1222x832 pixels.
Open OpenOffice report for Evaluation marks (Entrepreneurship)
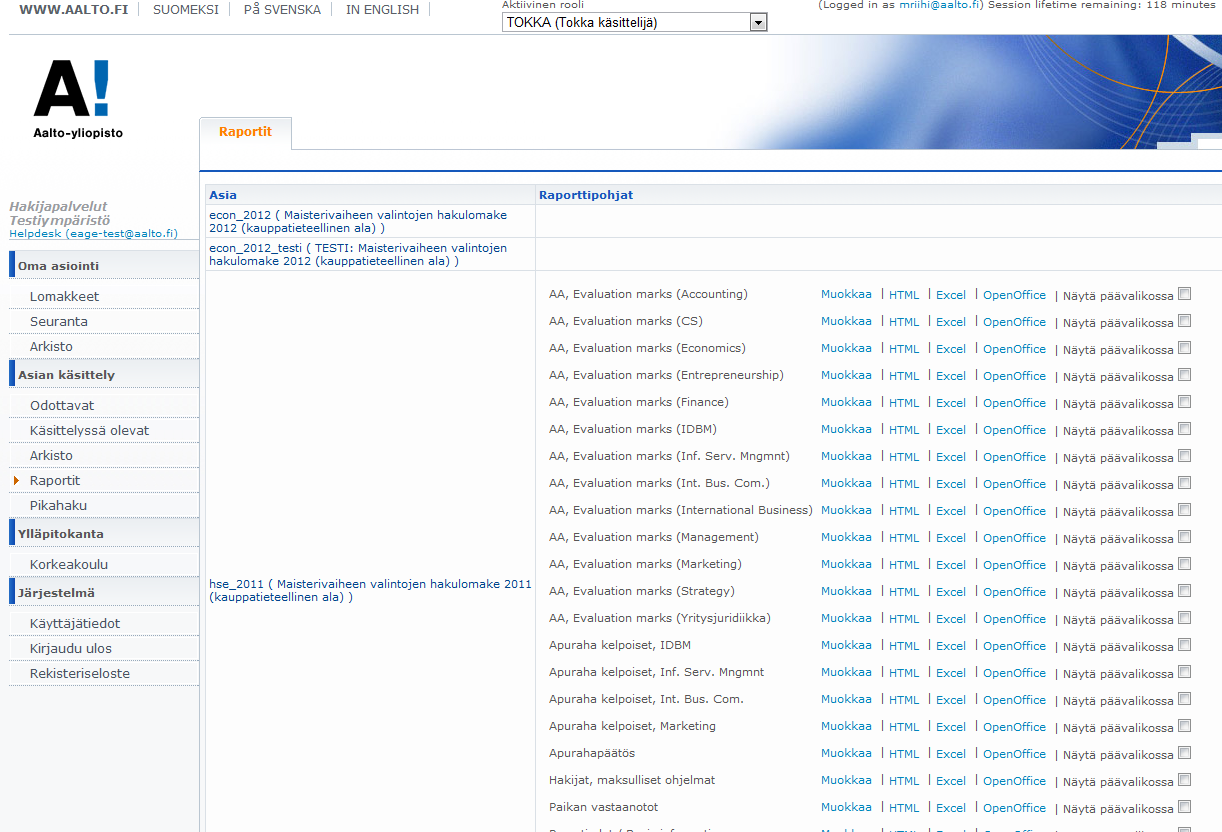click(1014, 376)
